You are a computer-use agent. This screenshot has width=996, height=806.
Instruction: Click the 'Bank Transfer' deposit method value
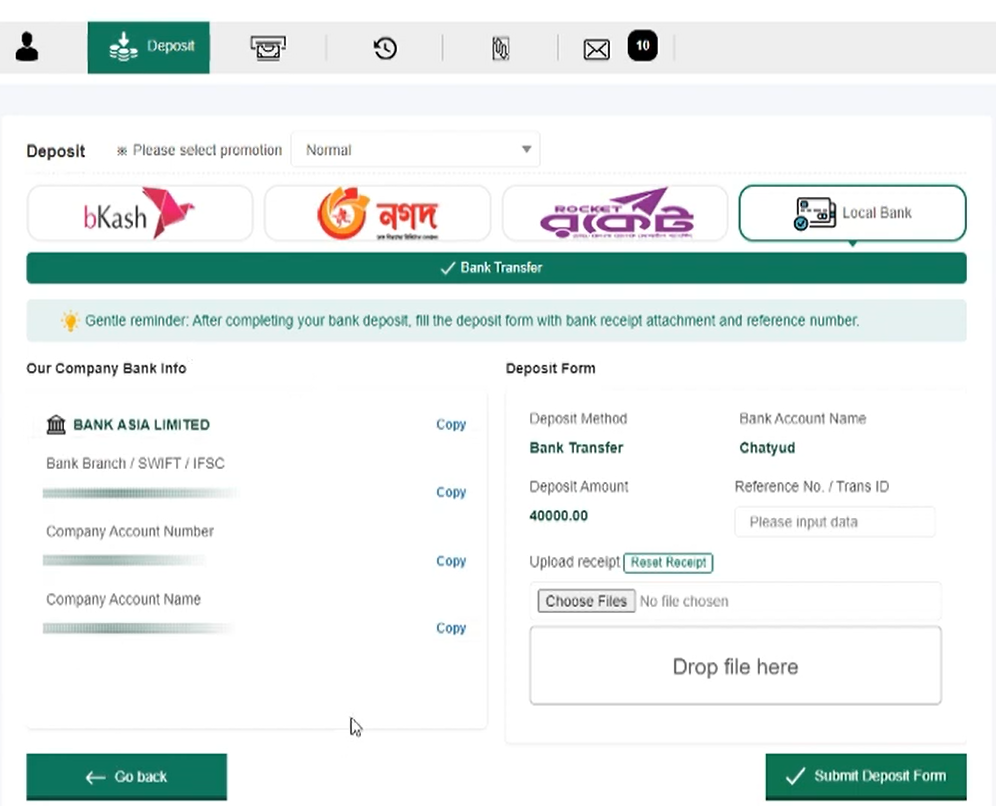coord(576,448)
